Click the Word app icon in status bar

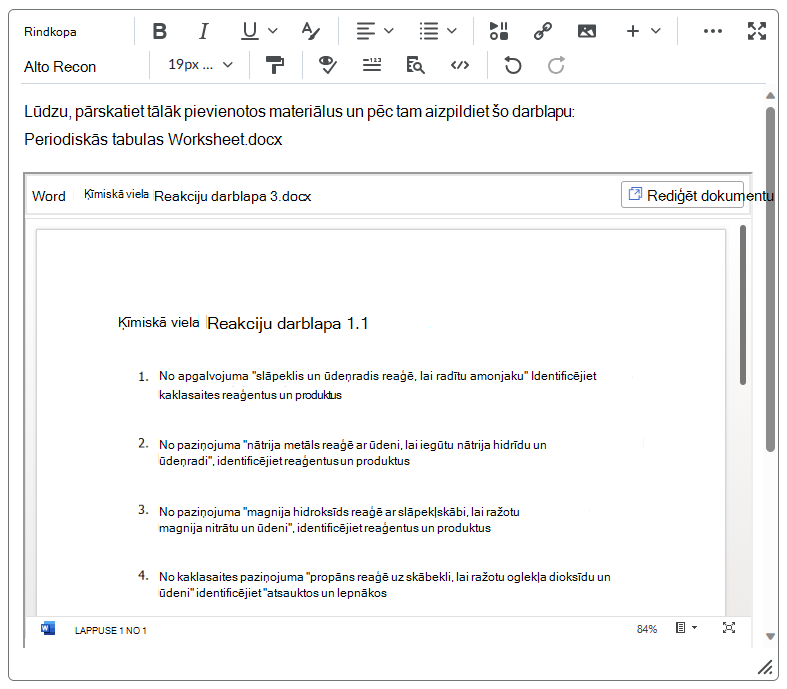click(x=48, y=628)
